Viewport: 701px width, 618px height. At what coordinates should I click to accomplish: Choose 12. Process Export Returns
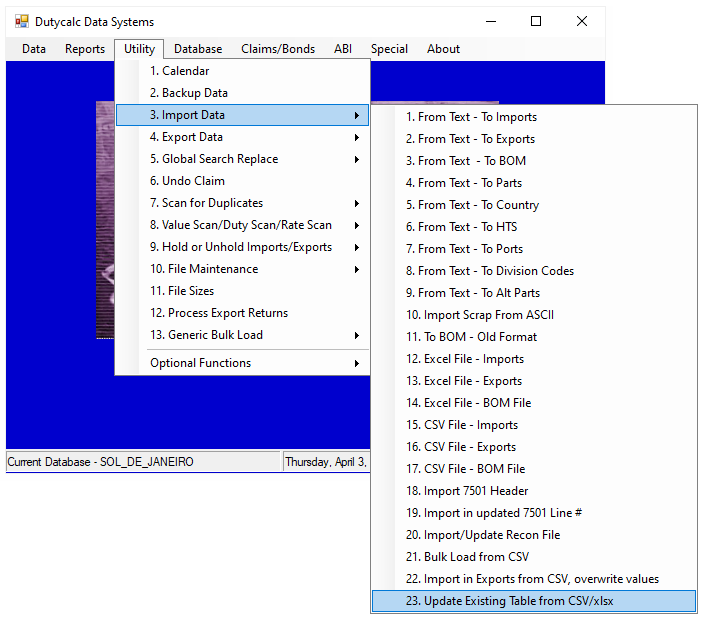coord(242,313)
